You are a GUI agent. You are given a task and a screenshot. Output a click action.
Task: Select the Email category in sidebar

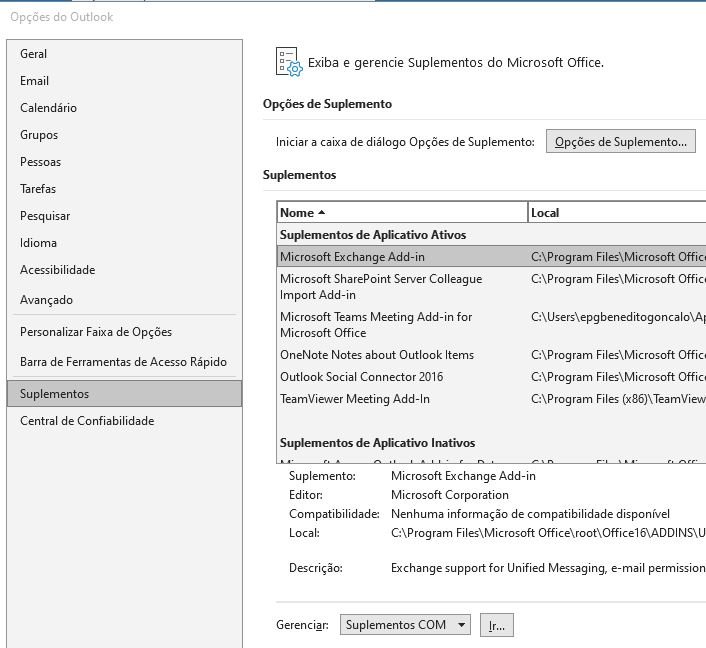[124, 81]
